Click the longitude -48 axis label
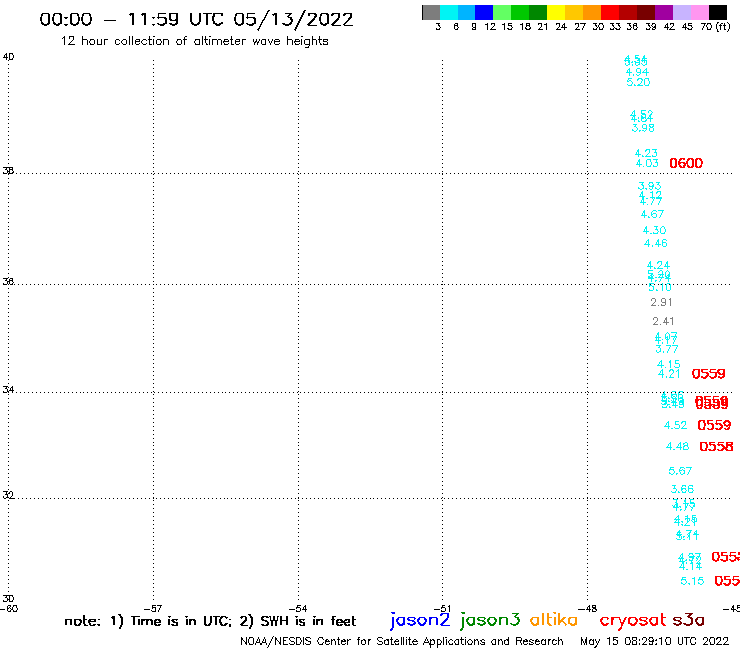The width and height of the screenshot is (740, 650). click(x=587, y=609)
